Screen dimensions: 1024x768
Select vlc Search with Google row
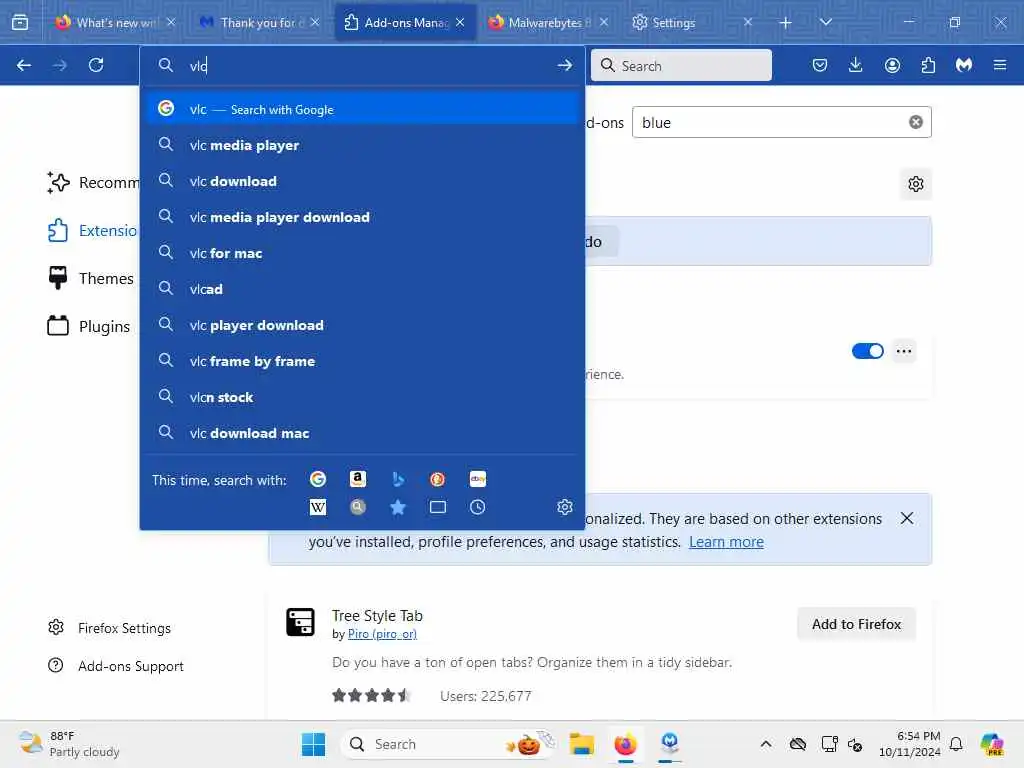click(362, 109)
